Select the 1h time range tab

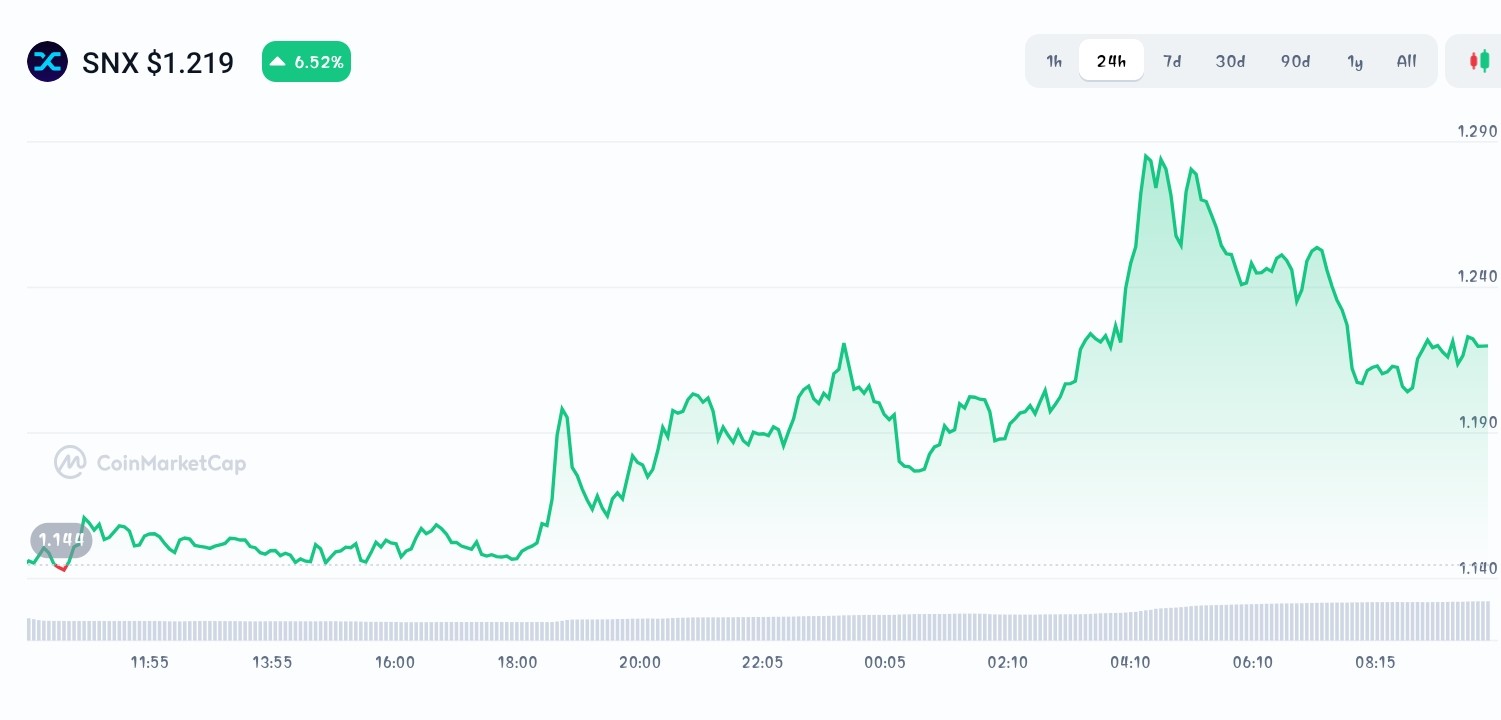click(1054, 61)
